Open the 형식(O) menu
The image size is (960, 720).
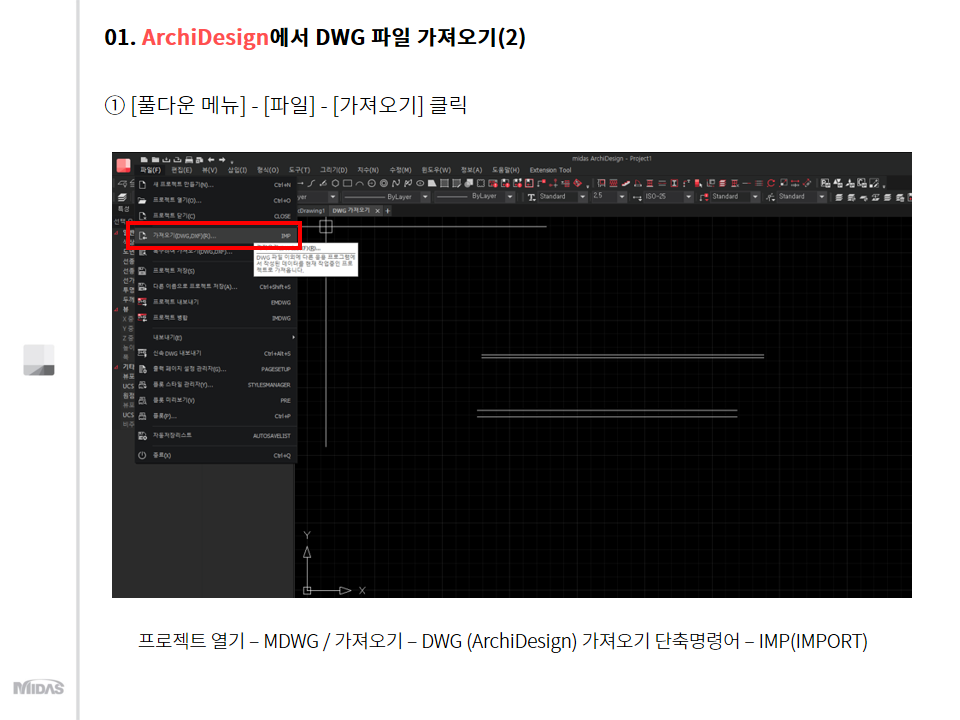coord(268,170)
